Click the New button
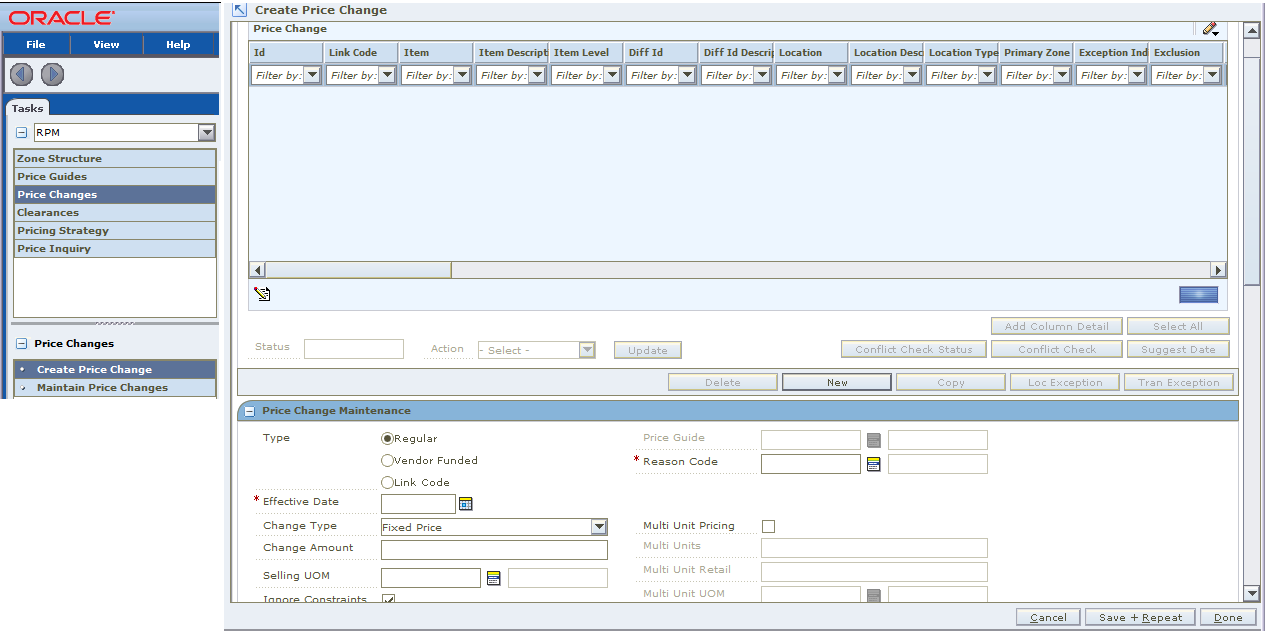Screen dimensions: 1274x642 pos(836,381)
